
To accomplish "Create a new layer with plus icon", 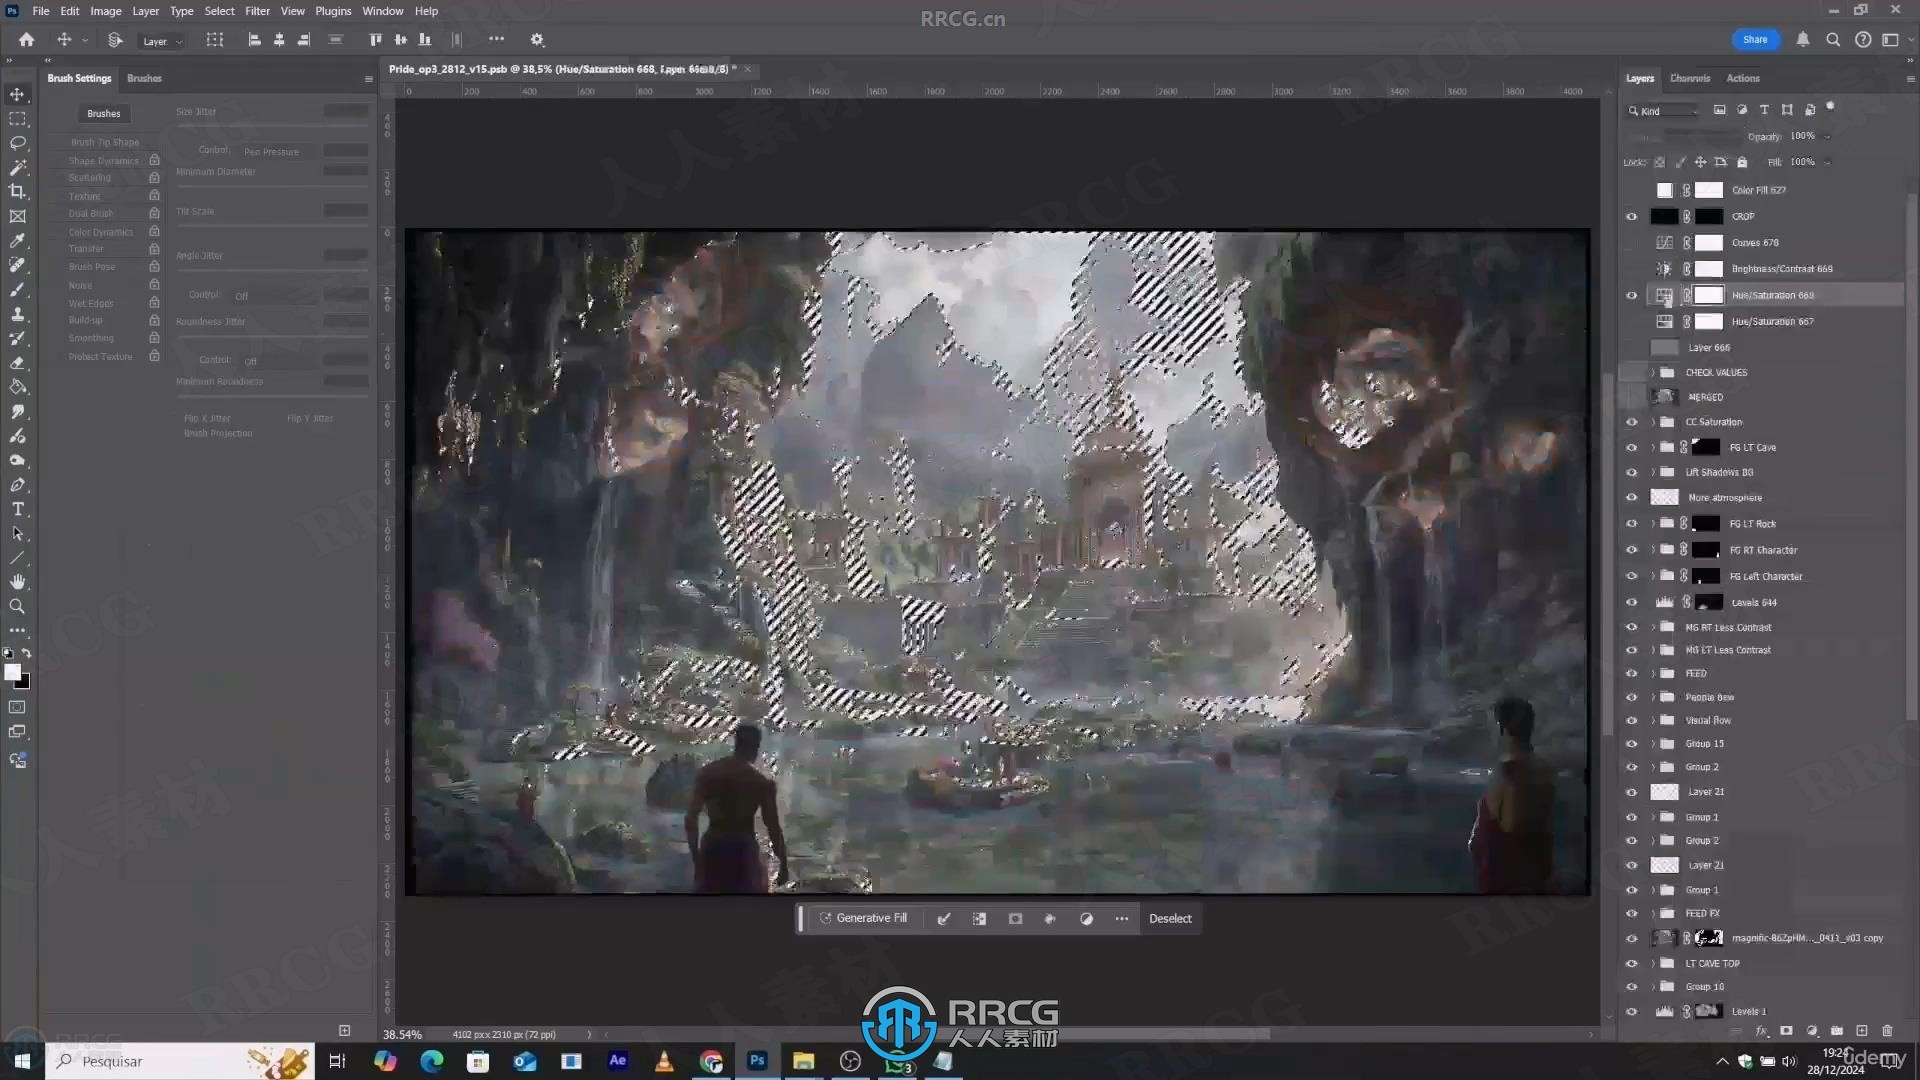I will click(x=1862, y=1031).
